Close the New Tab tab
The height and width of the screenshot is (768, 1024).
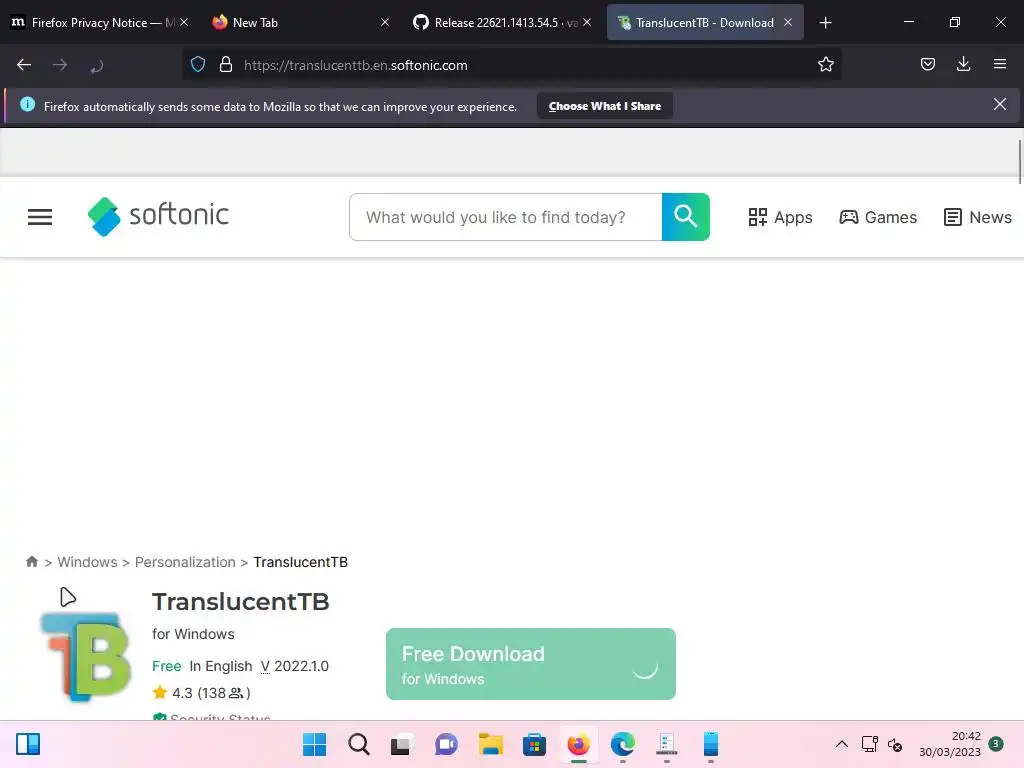pyautogui.click(x=385, y=23)
